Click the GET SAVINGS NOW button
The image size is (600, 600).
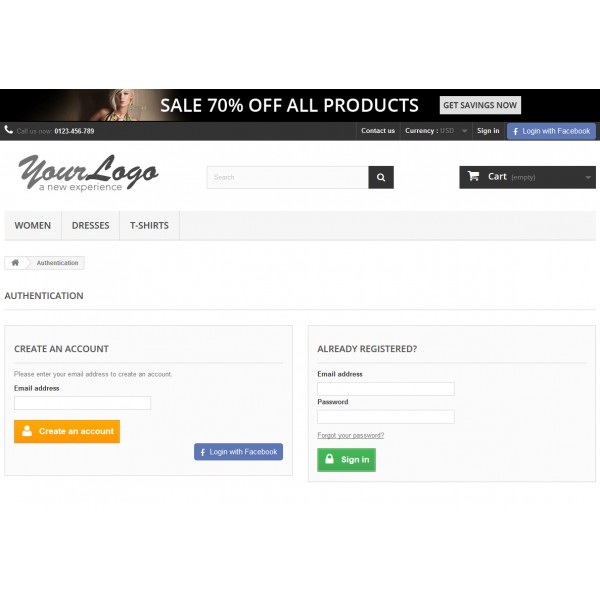[x=480, y=105]
